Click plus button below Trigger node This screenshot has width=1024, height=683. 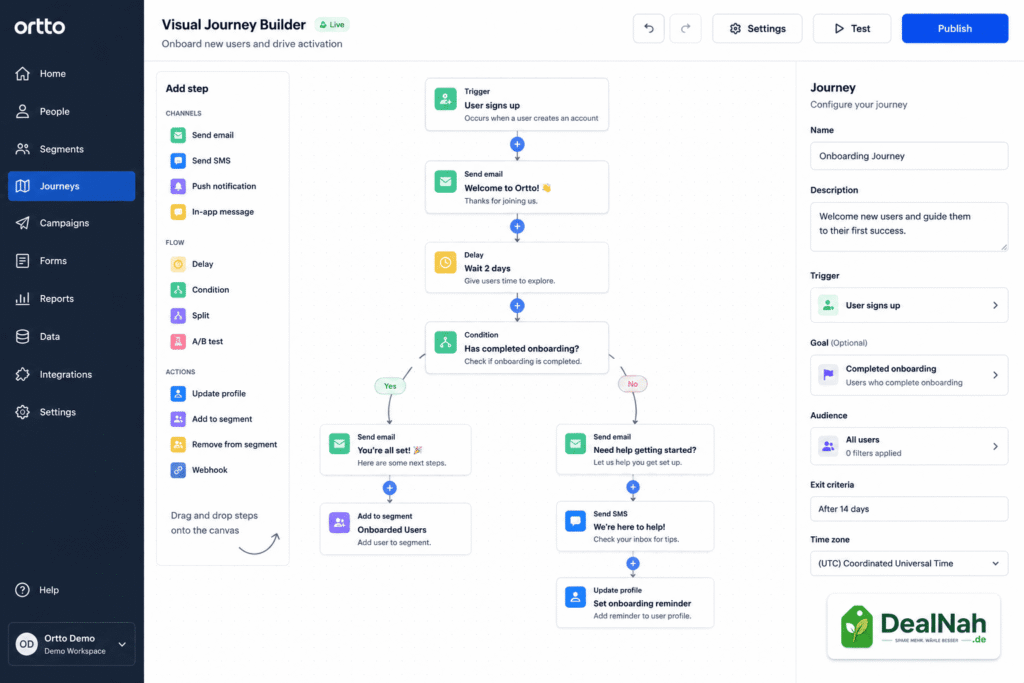click(517, 144)
